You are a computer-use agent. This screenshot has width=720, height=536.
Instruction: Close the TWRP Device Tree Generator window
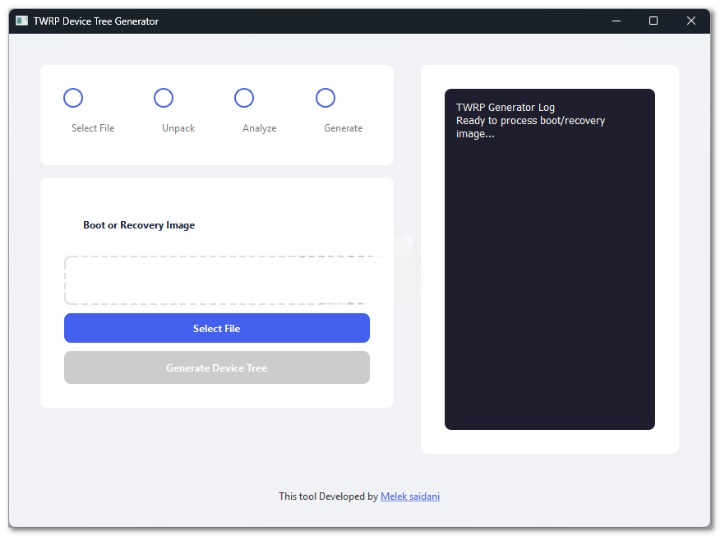[691, 21]
